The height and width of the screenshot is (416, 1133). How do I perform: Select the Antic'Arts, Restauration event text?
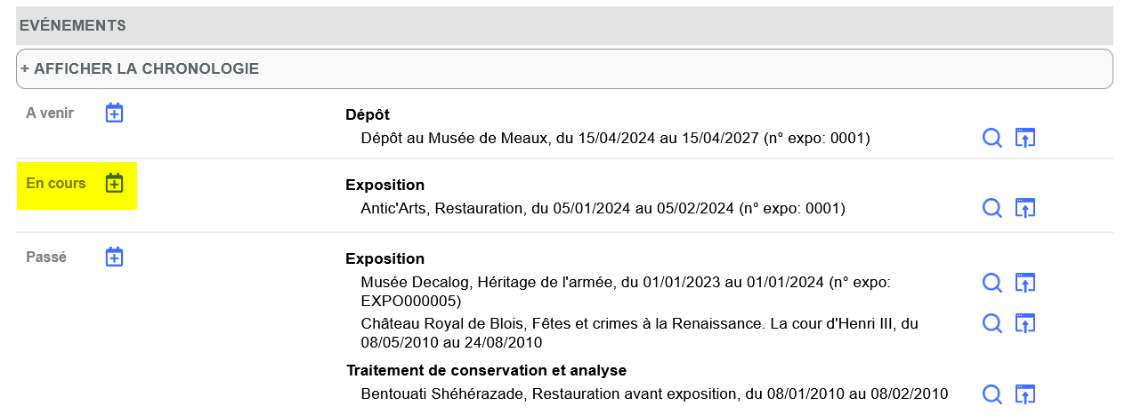click(x=603, y=208)
